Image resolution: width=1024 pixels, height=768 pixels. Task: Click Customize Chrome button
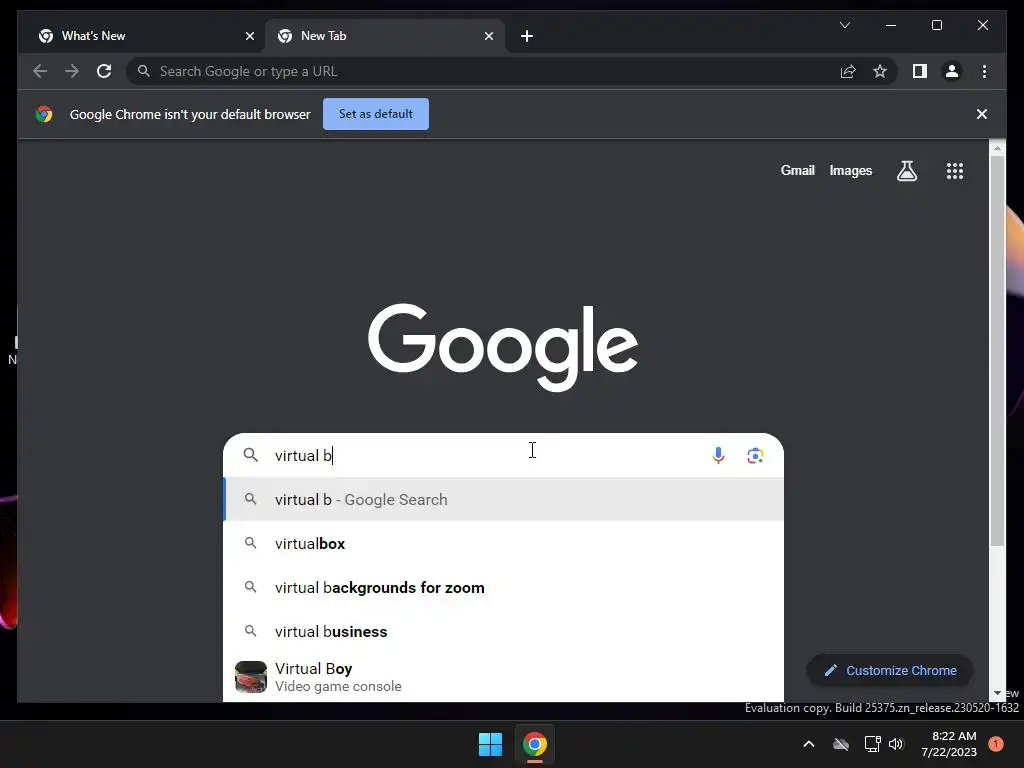(889, 671)
